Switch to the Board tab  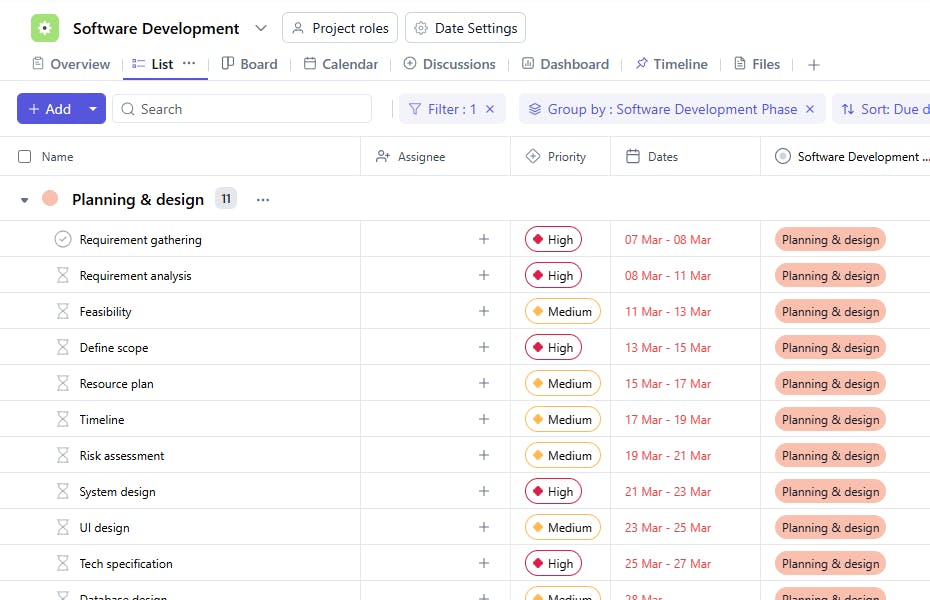(249, 64)
